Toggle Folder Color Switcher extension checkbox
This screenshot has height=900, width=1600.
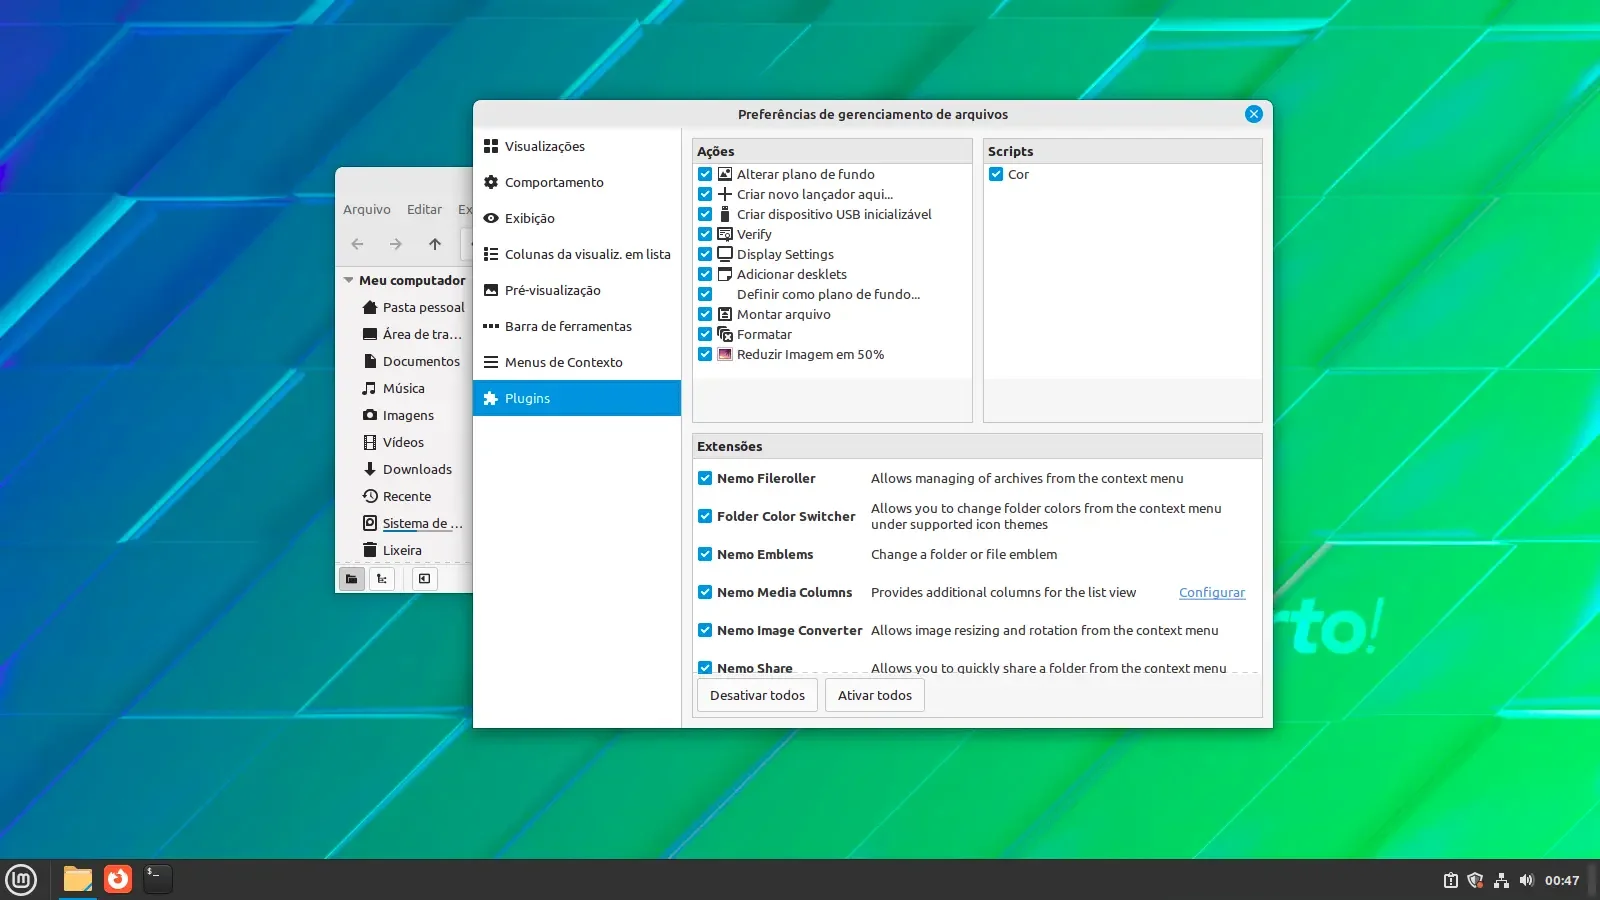pos(705,516)
